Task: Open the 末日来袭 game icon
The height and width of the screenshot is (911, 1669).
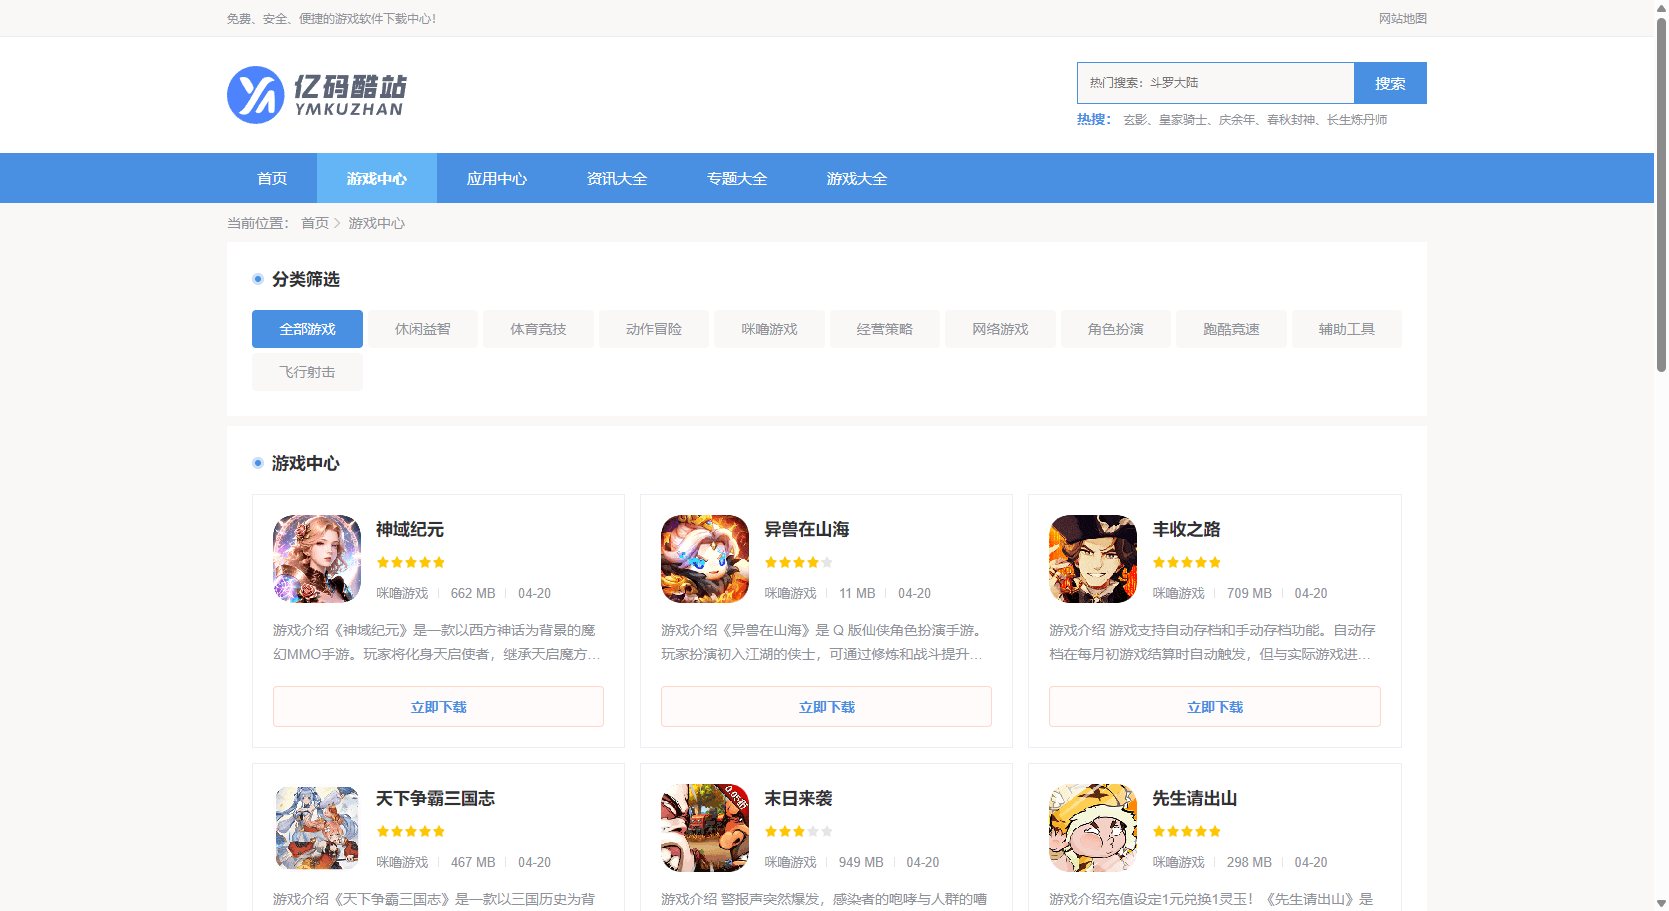Action: click(705, 828)
